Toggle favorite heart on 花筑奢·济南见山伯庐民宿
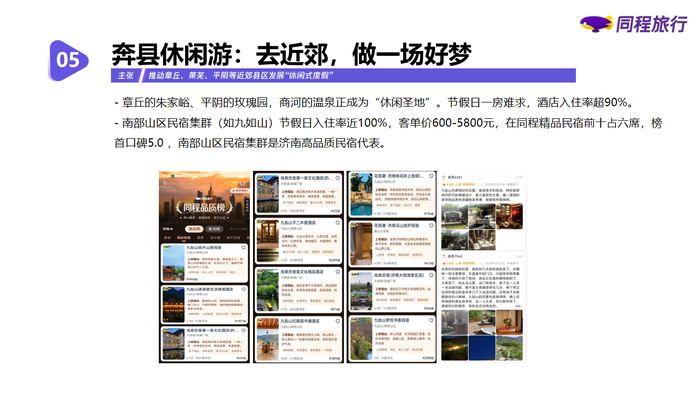The width and height of the screenshot is (700, 399). [x=431, y=226]
